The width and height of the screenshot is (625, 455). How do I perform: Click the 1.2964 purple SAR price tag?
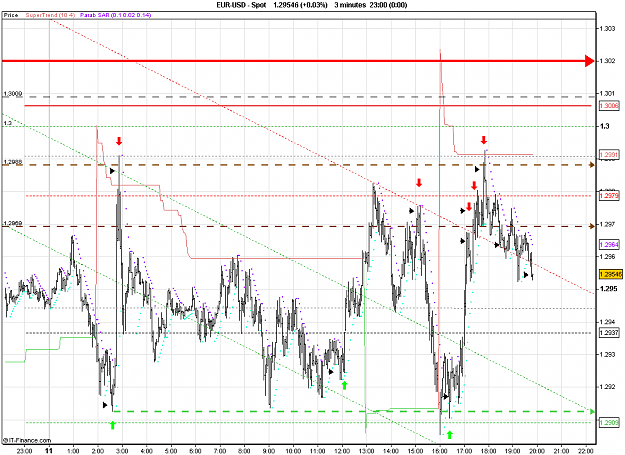(609, 245)
